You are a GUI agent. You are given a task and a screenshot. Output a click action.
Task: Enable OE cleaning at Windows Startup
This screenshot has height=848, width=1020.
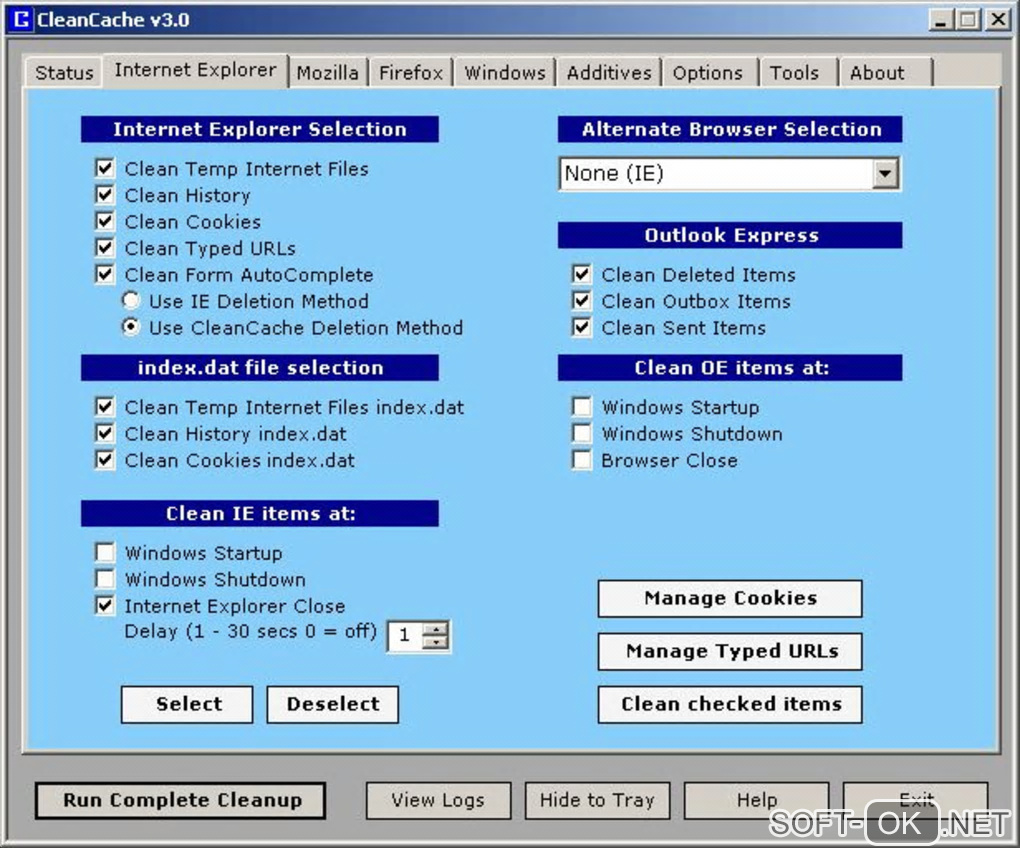pyautogui.click(x=582, y=407)
